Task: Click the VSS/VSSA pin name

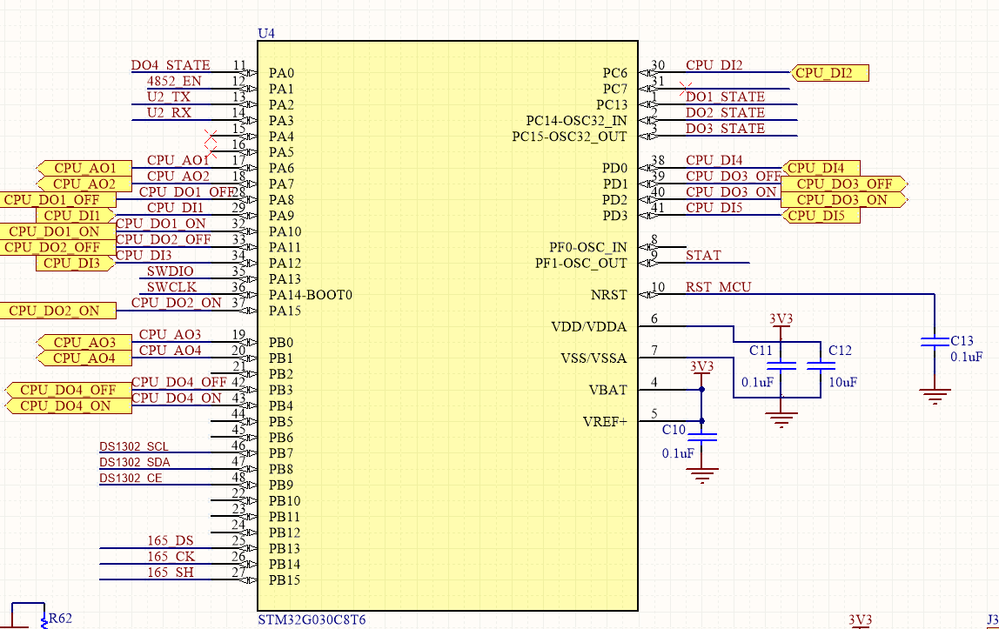Action: pos(594,358)
